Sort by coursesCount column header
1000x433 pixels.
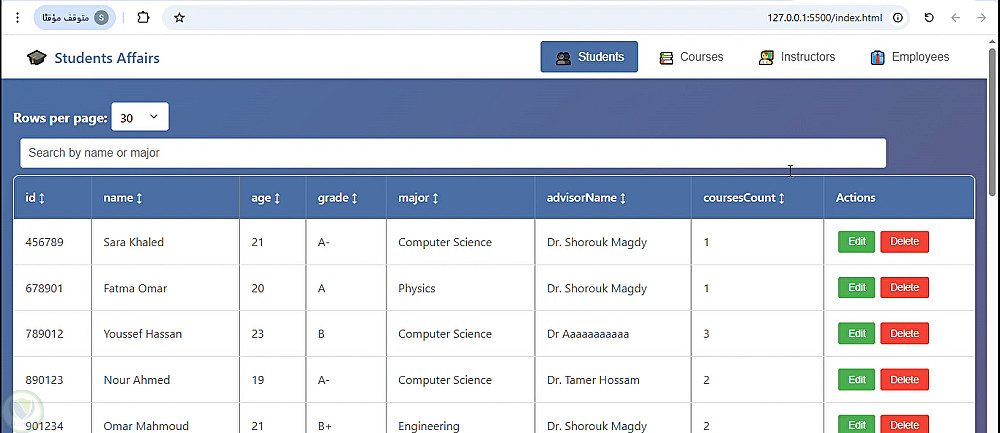coord(745,198)
